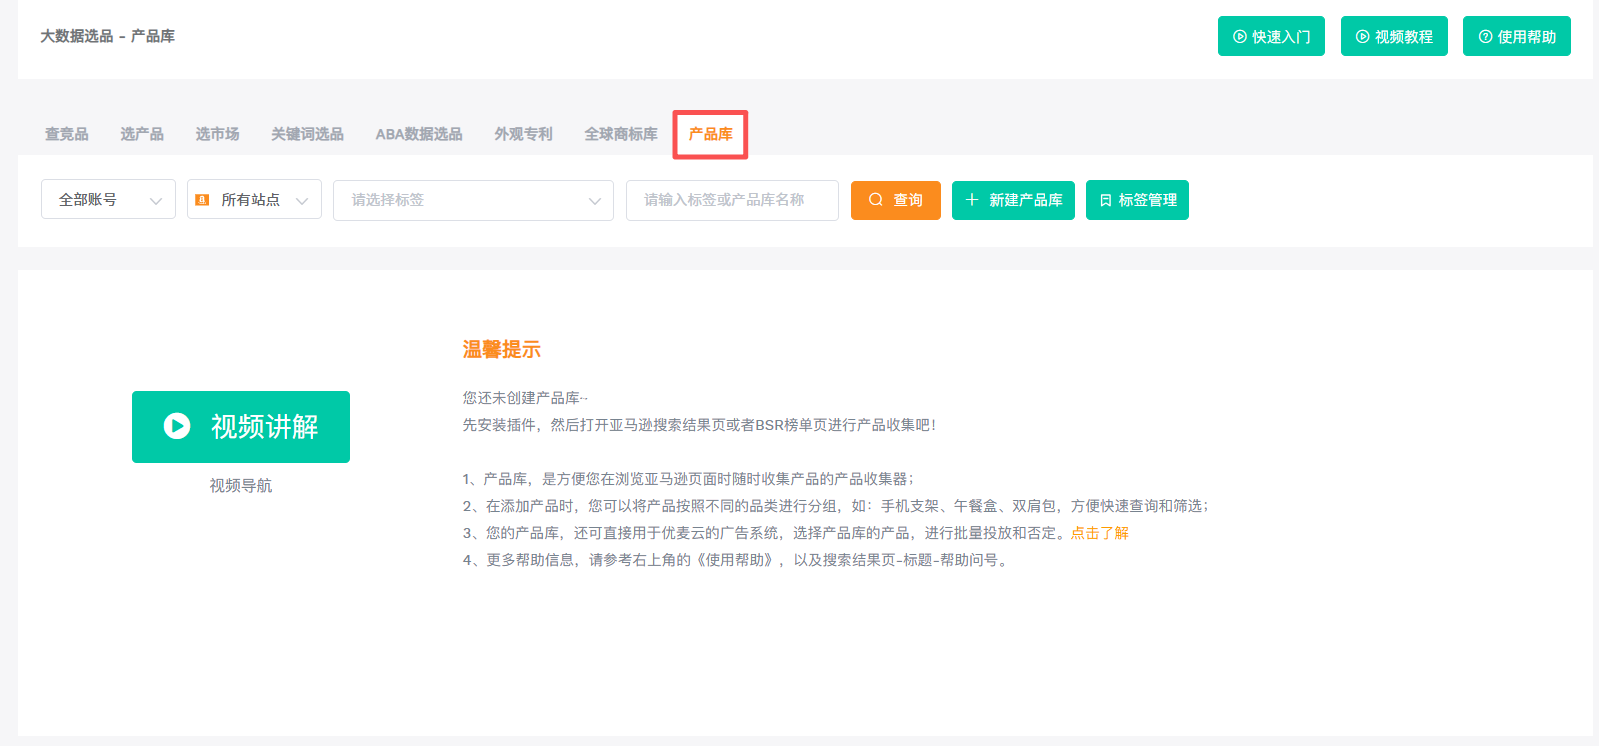Screen dimensions: 1599x746
Task: Click the 视频导航 text link
Action: [241, 486]
